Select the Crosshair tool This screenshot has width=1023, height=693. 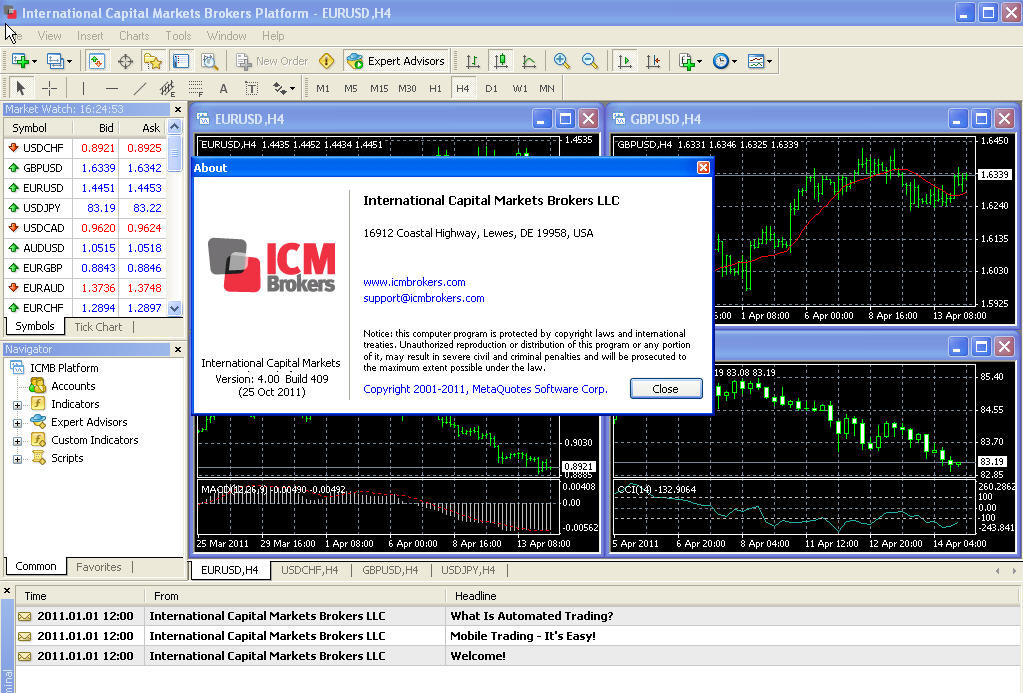[x=49, y=88]
